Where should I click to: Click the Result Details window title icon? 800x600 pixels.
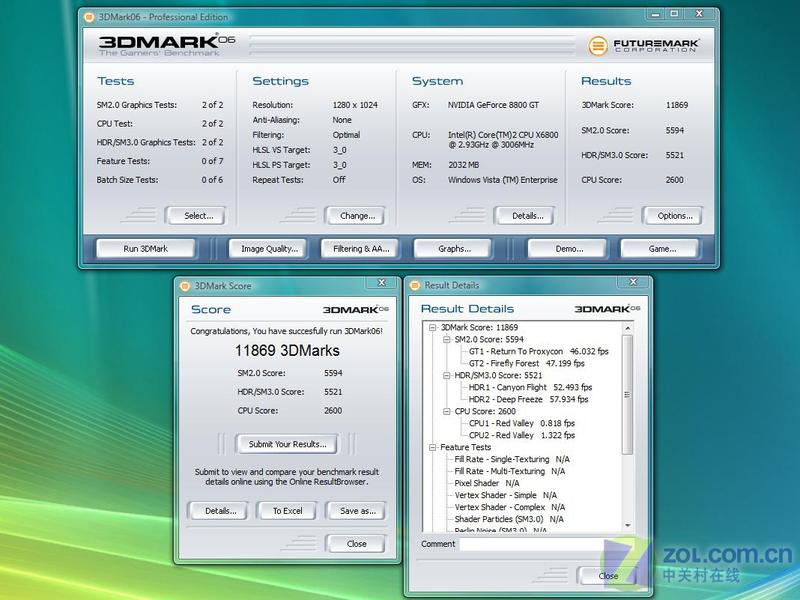point(415,286)
